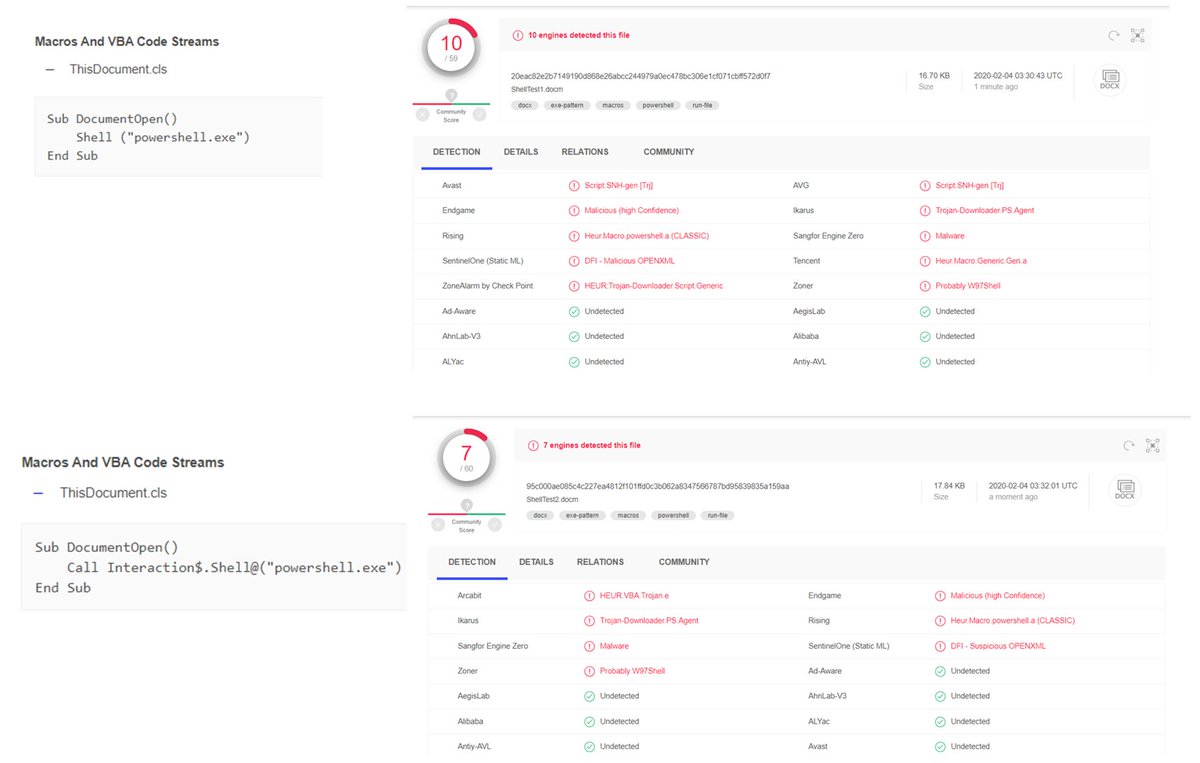1200x763 pixels.
Task: Open COMMUNITY tab in ShellTest2.docm report
Action: (684, 562)
